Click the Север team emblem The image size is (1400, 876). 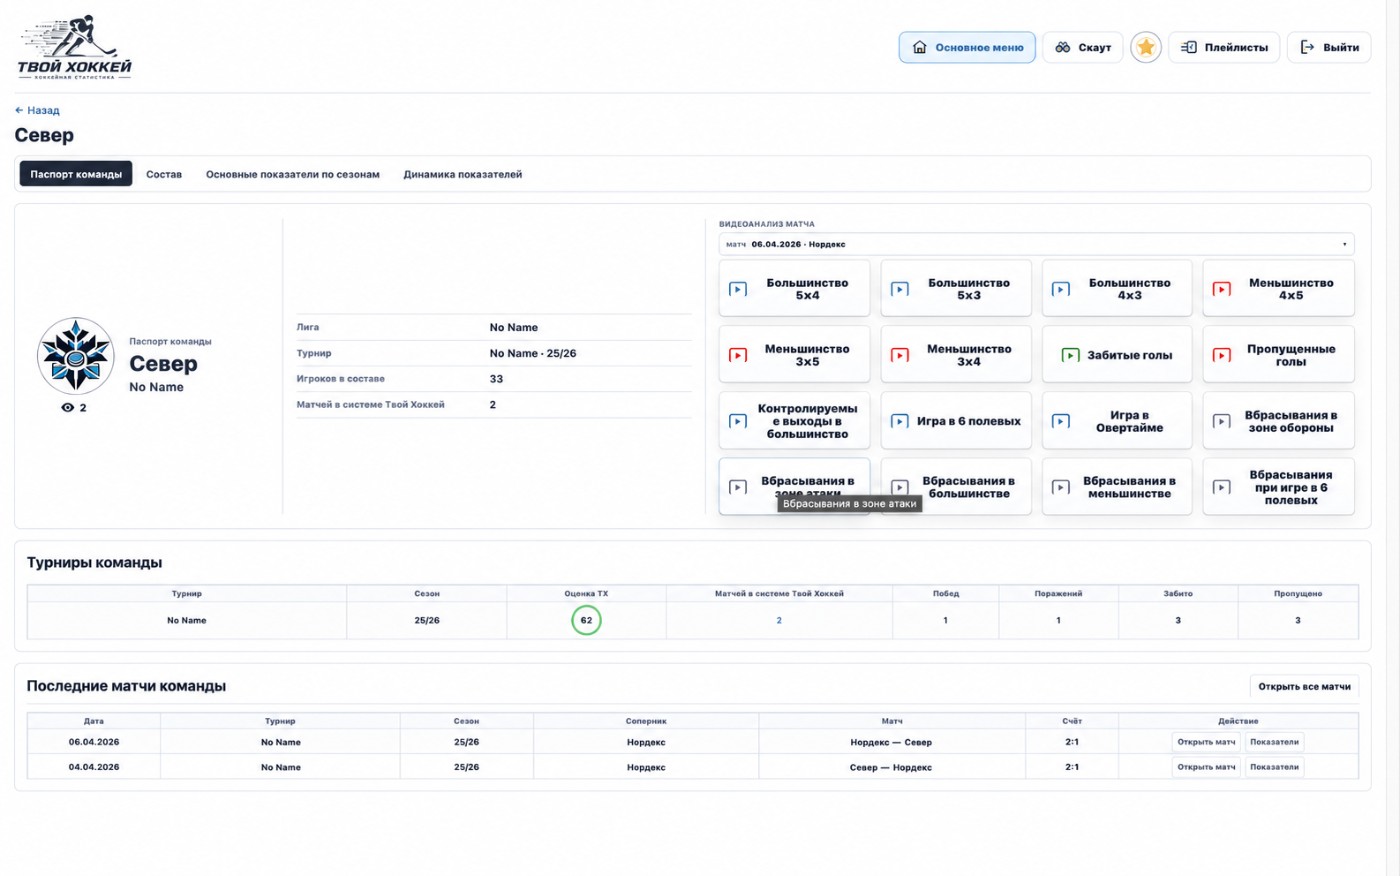(75, 356)
